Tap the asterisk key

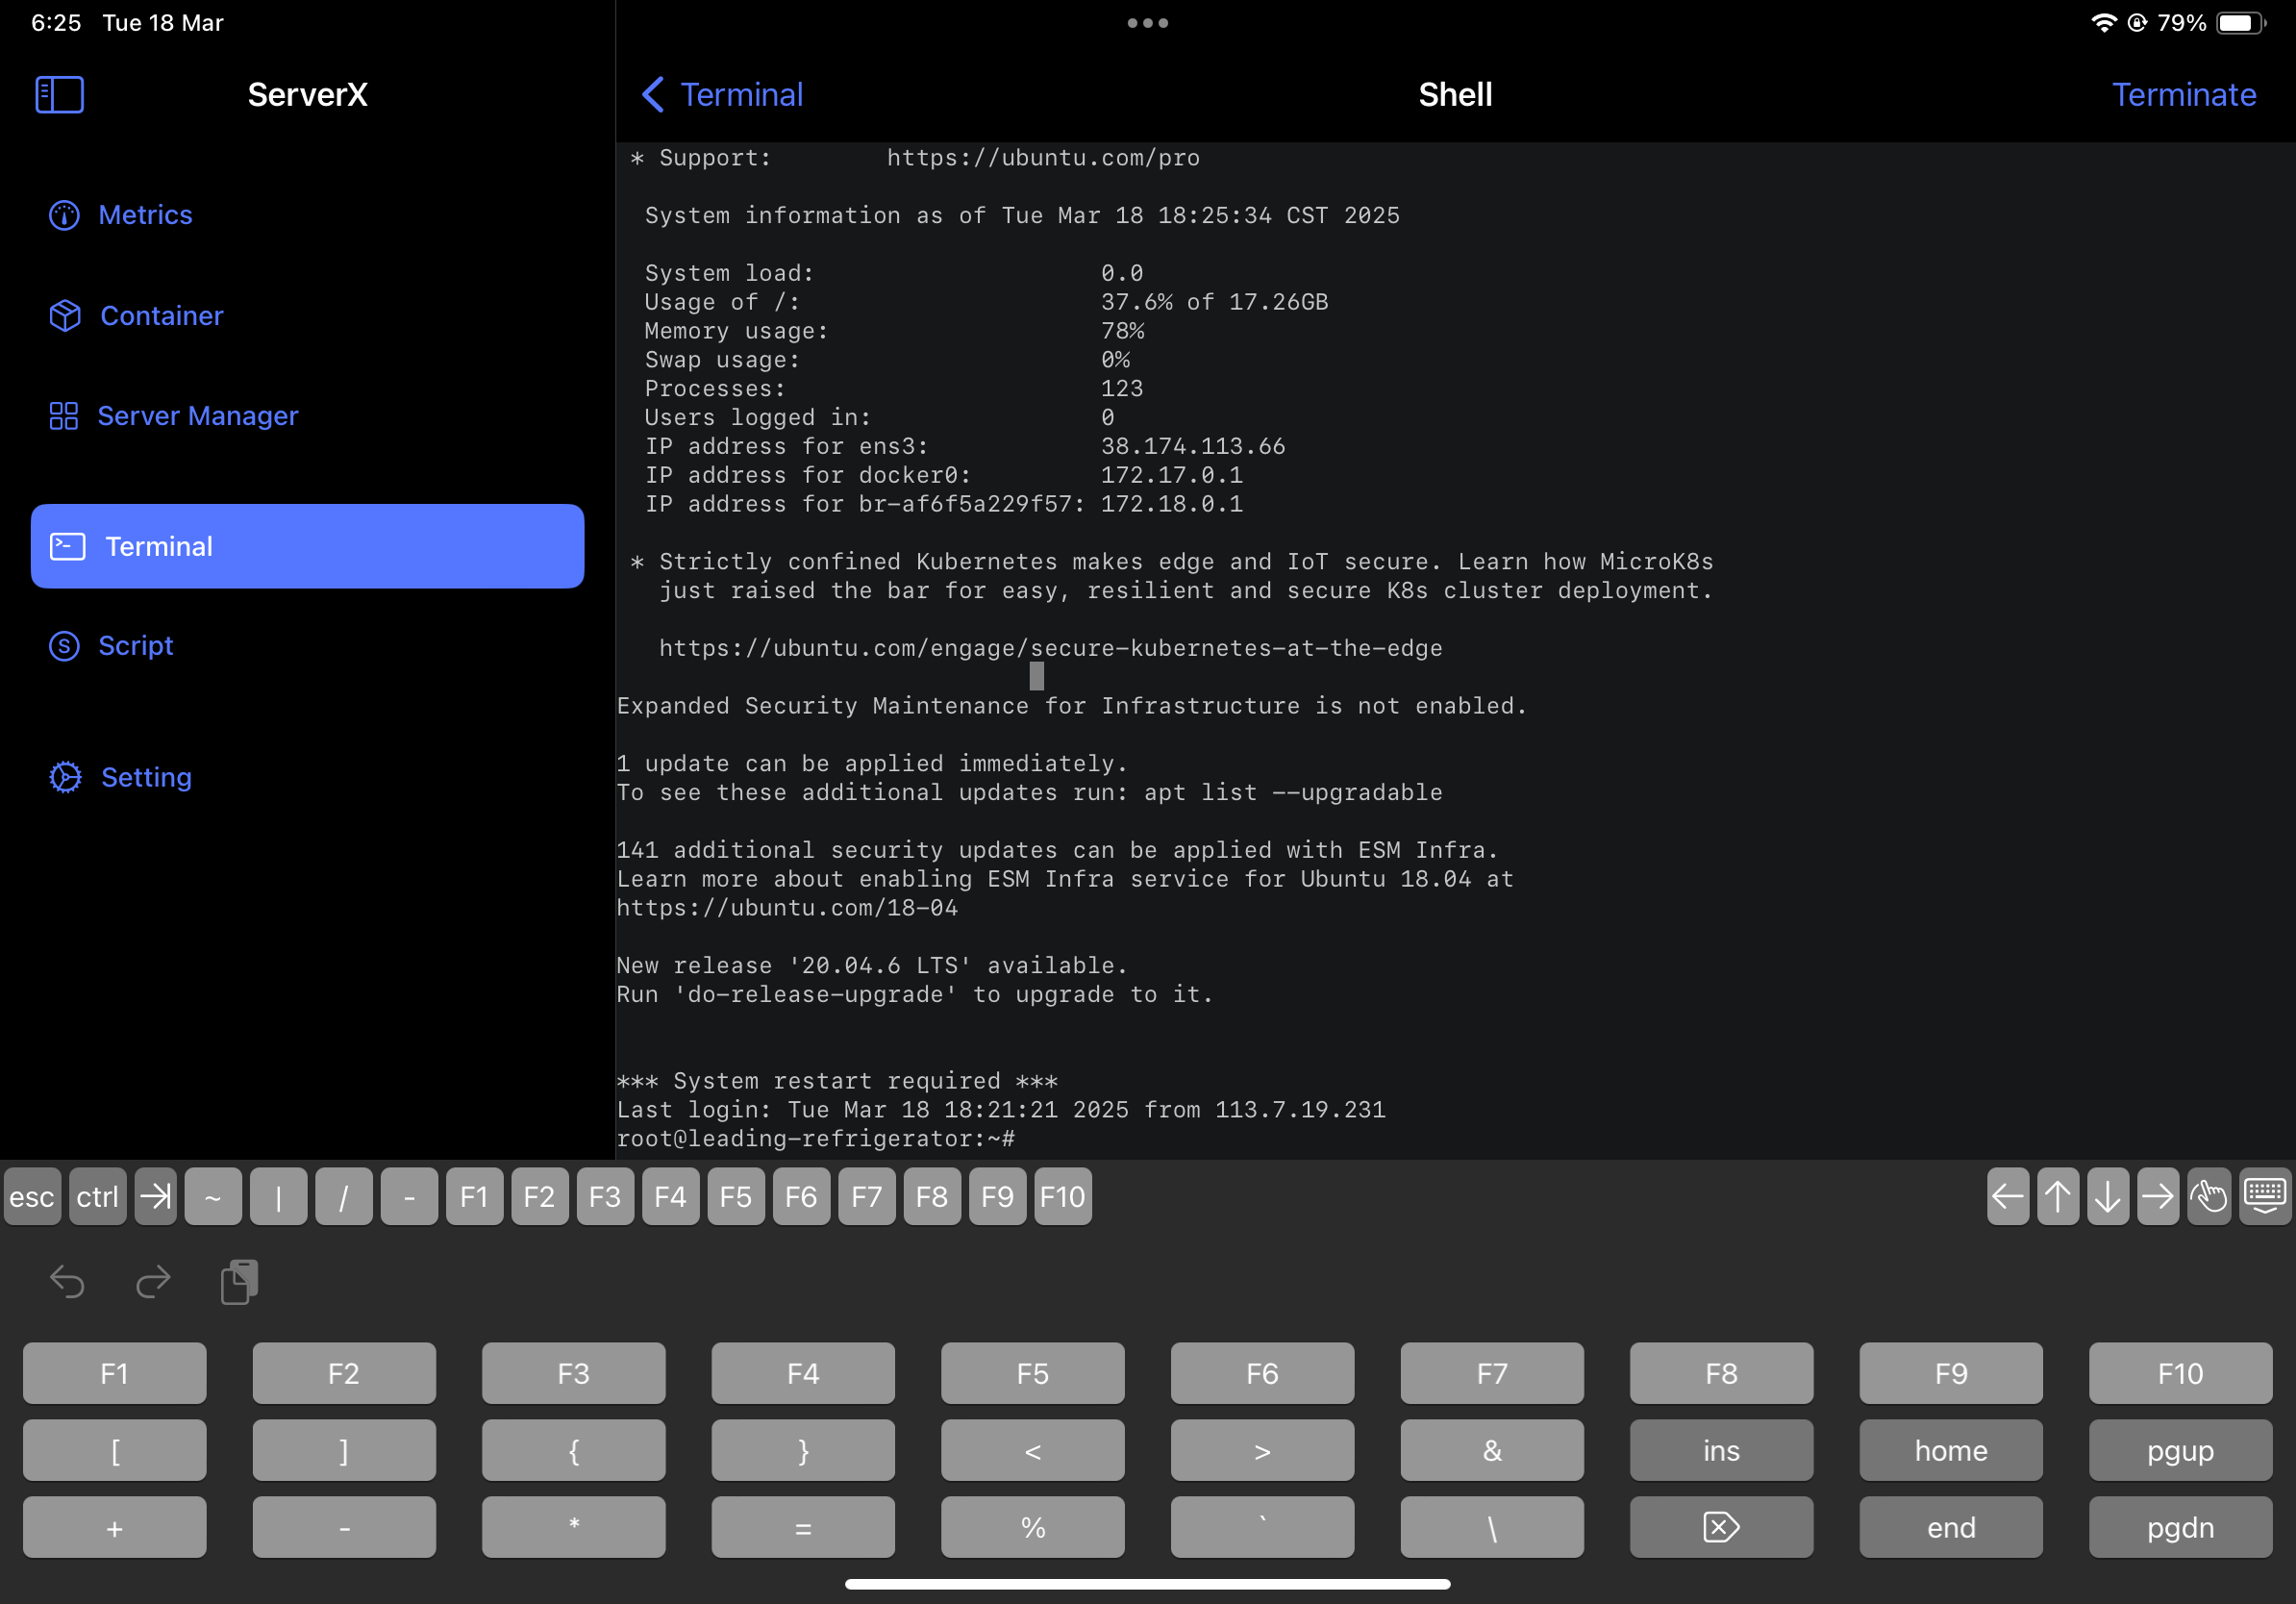574,1527
